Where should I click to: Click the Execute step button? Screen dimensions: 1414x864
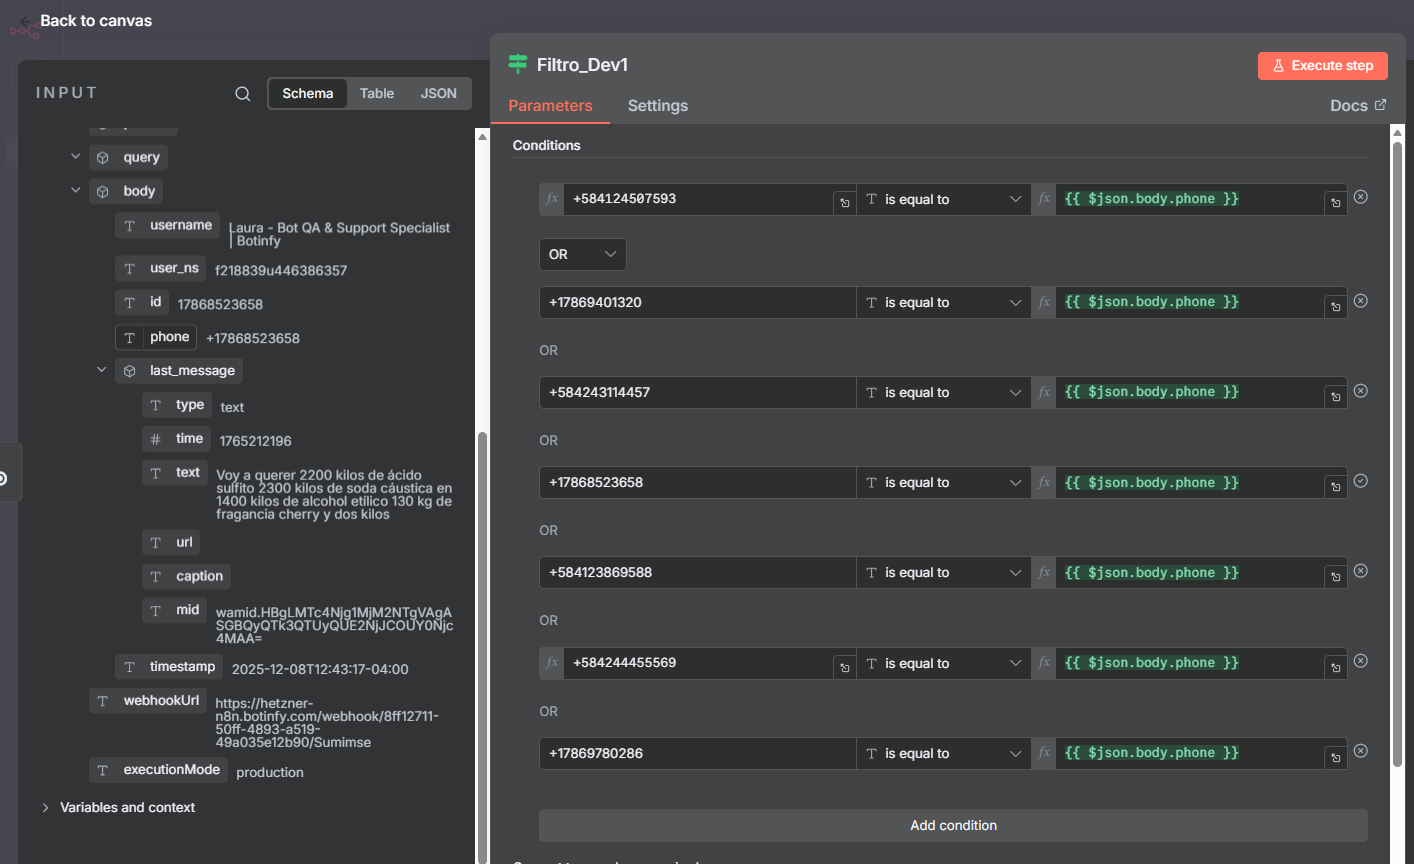point(1322,66)
